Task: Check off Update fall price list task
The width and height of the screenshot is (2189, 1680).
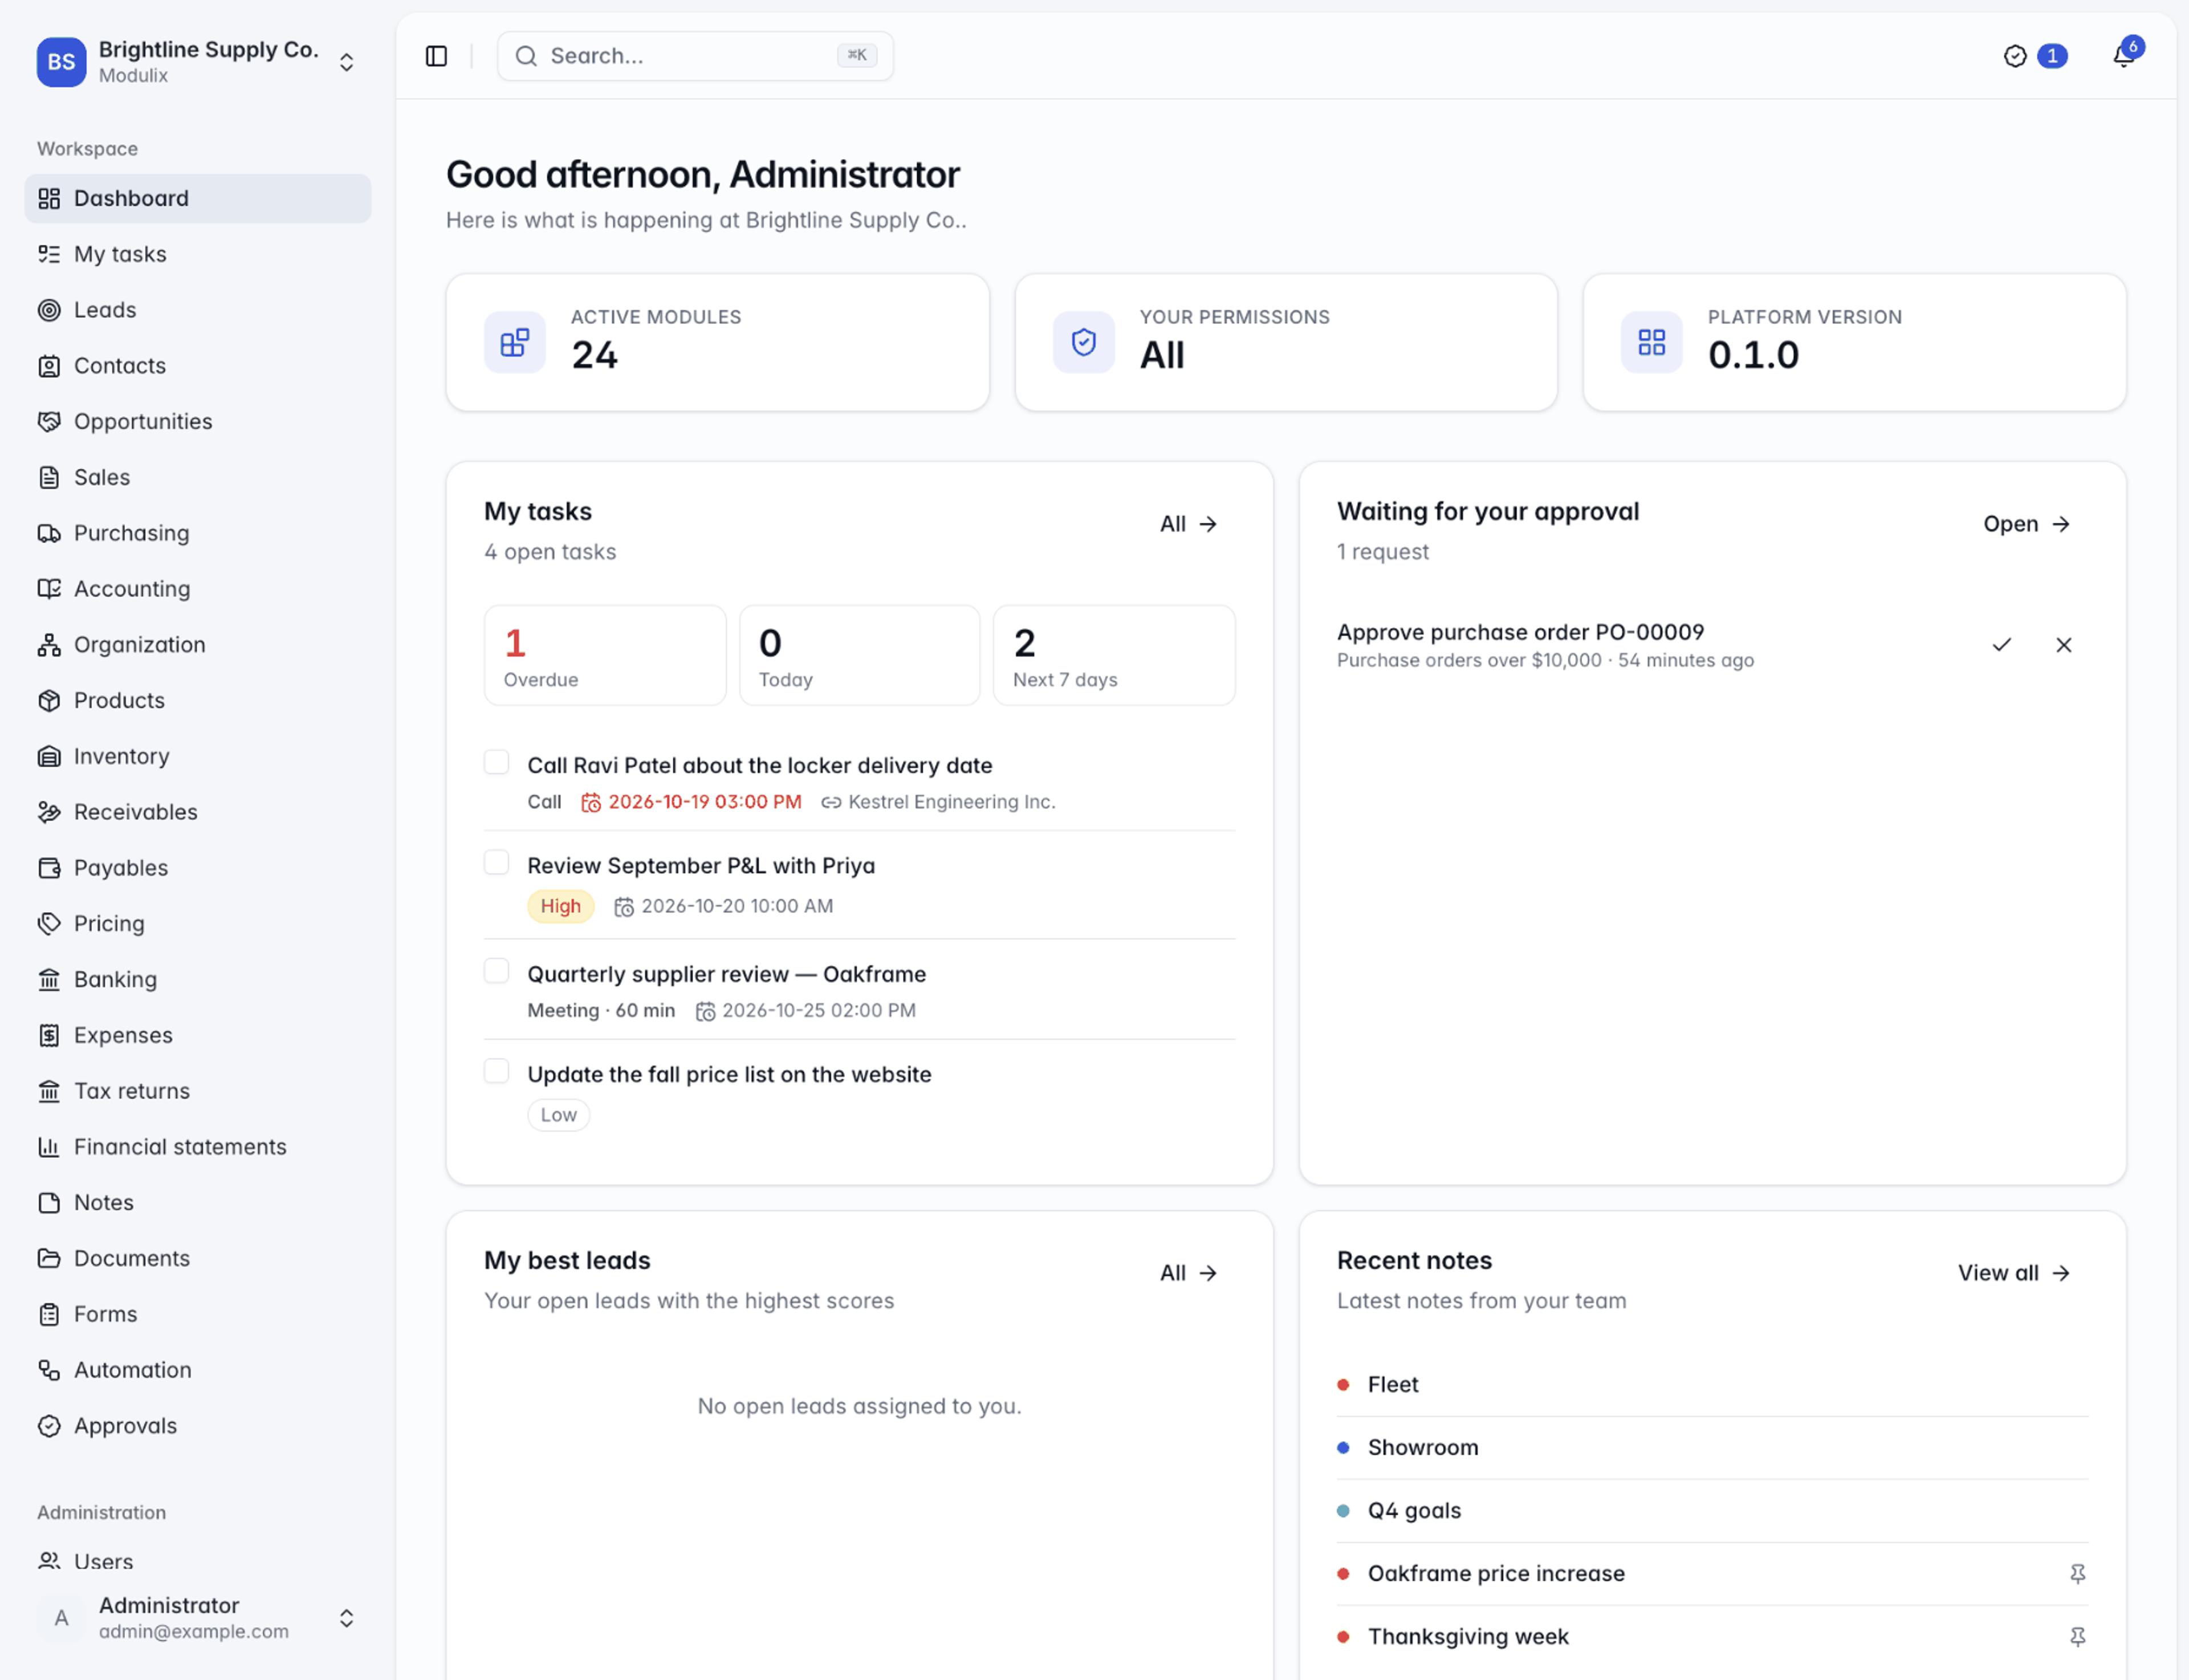Action: pos(496,1071)
